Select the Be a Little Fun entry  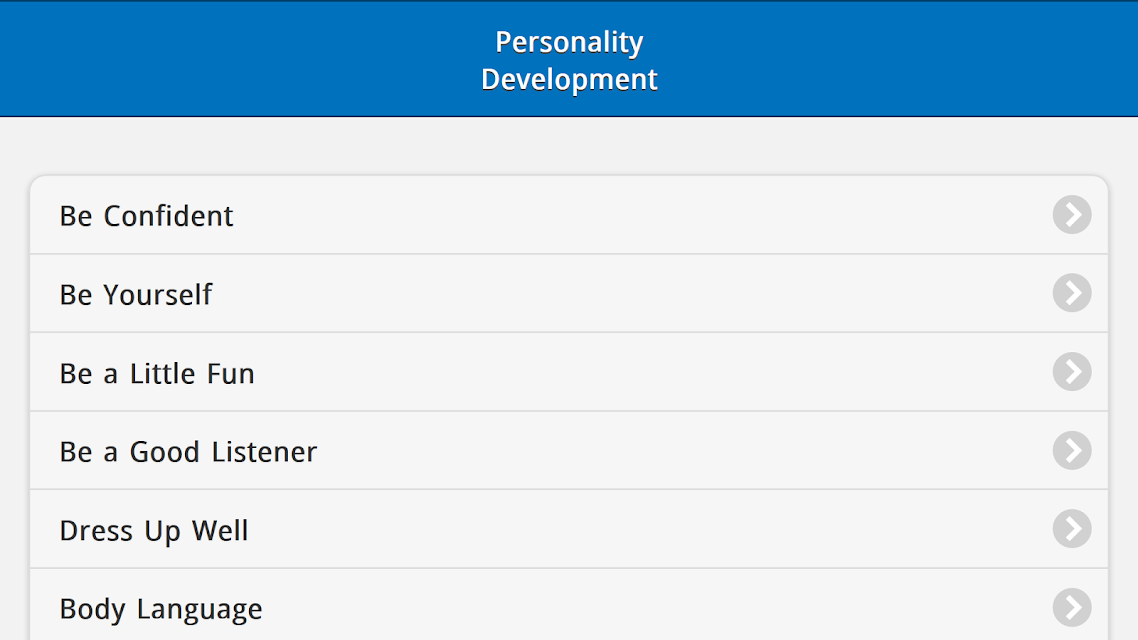[569, 372]
